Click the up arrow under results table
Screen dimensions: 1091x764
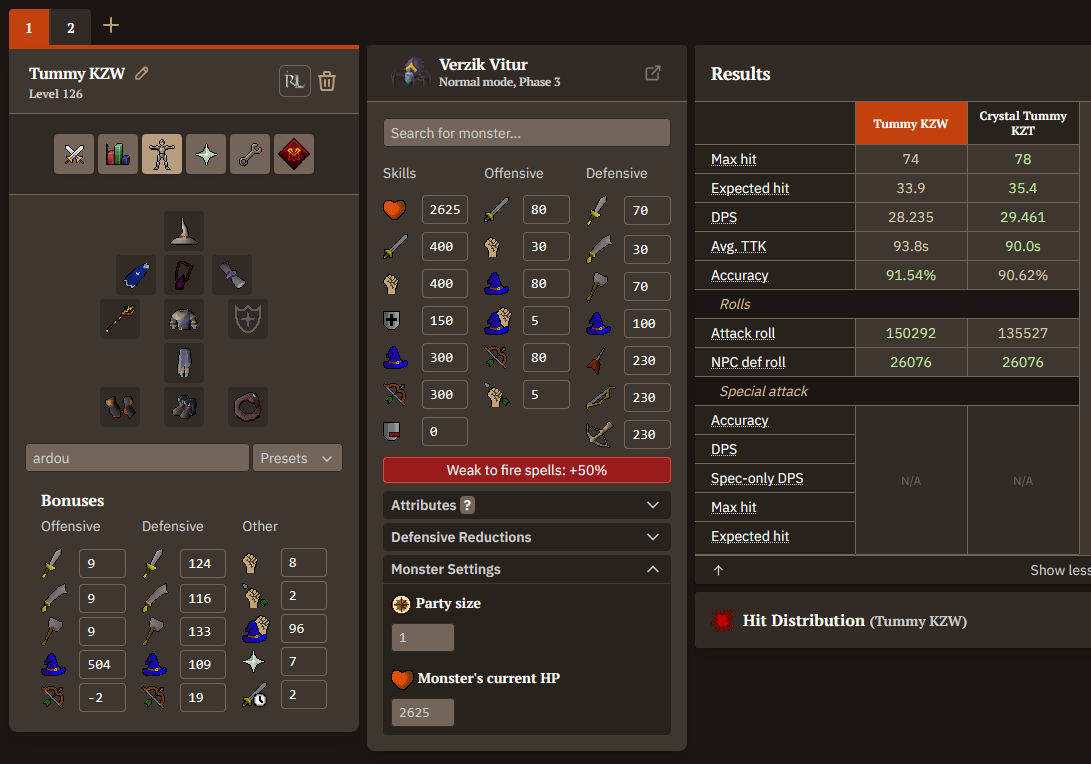pos(719,571)
